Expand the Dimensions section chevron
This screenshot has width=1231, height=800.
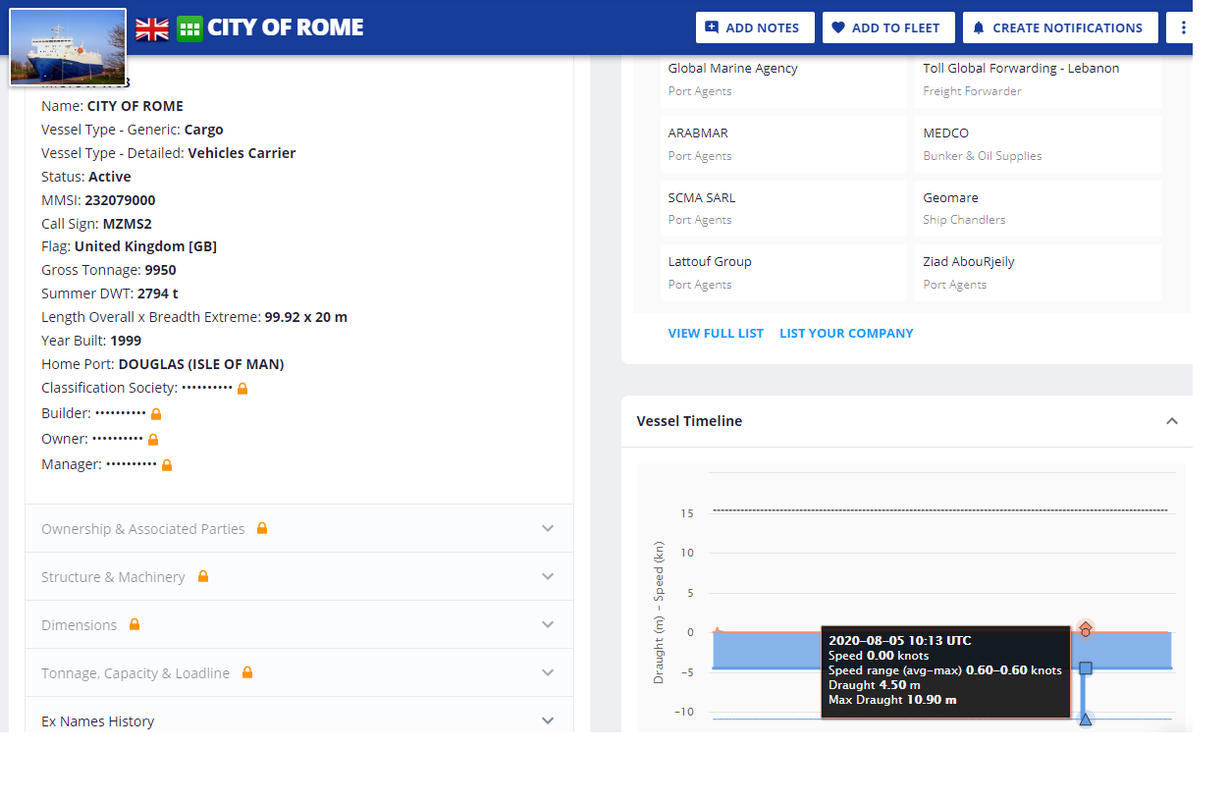coord(547,624)
